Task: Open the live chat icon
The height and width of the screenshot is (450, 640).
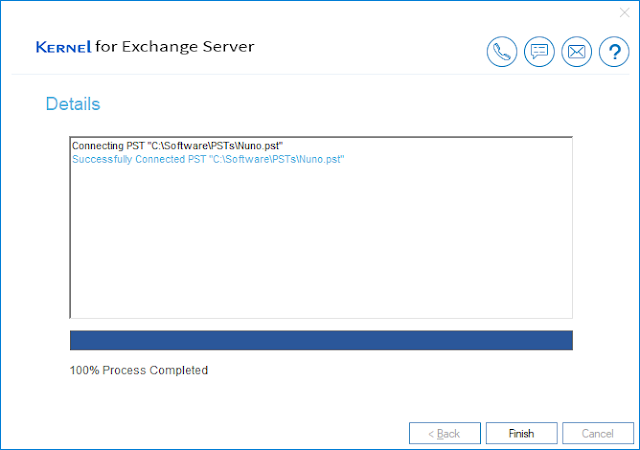Action: point(539,51)
